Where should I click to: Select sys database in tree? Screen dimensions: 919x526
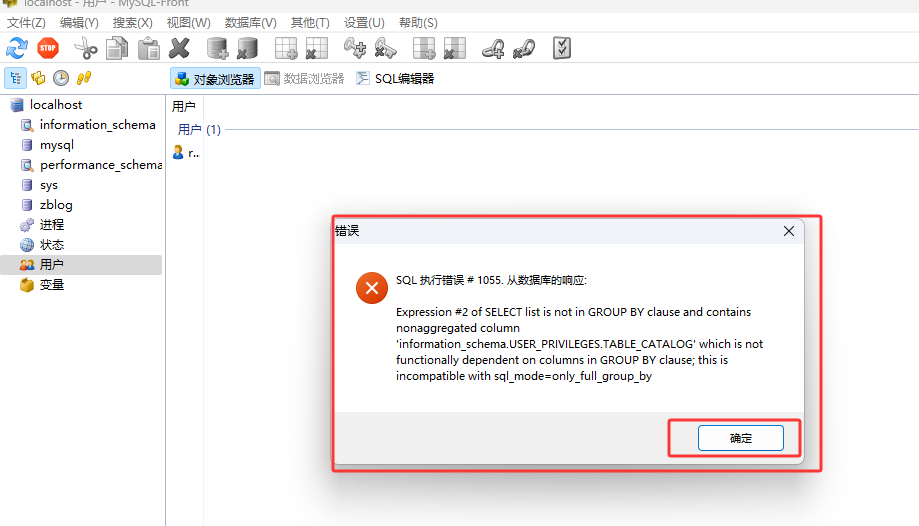coord(49,185)
